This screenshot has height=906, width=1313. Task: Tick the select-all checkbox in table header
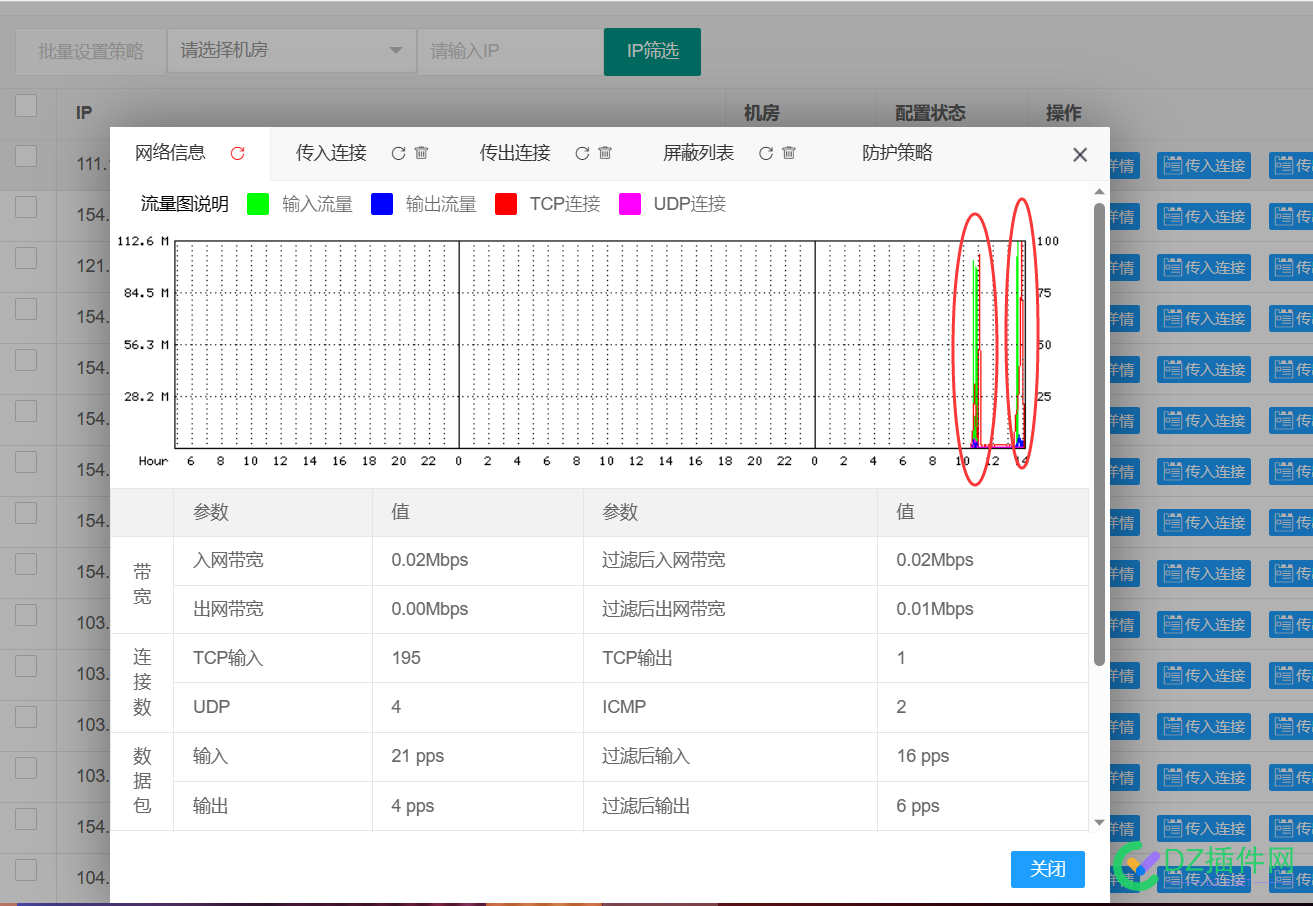(26, 105)
